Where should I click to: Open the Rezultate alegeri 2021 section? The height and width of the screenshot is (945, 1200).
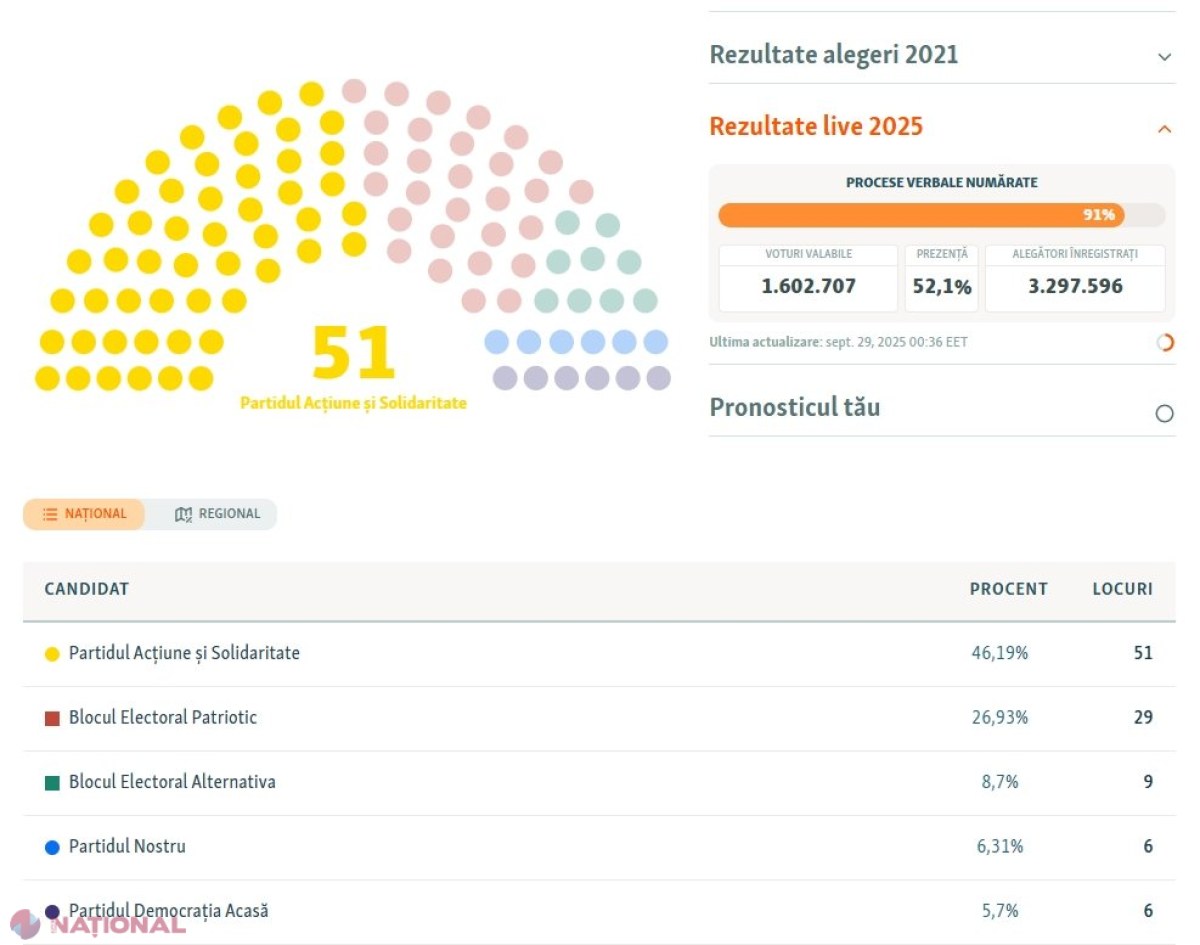pos(834,55)
